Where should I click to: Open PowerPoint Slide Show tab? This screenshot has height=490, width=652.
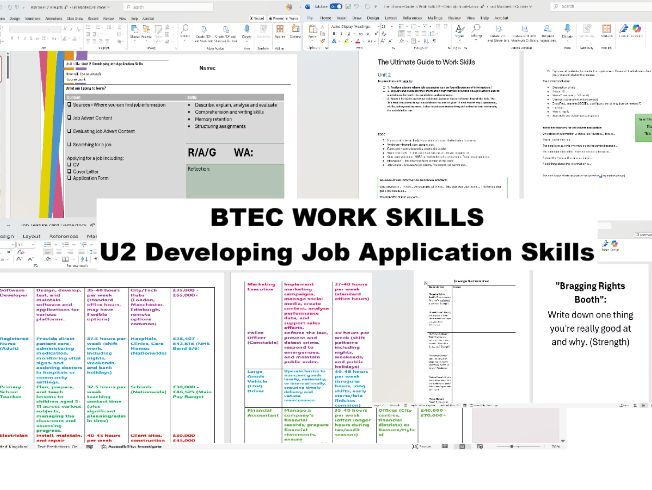click(x=75, y=19)
